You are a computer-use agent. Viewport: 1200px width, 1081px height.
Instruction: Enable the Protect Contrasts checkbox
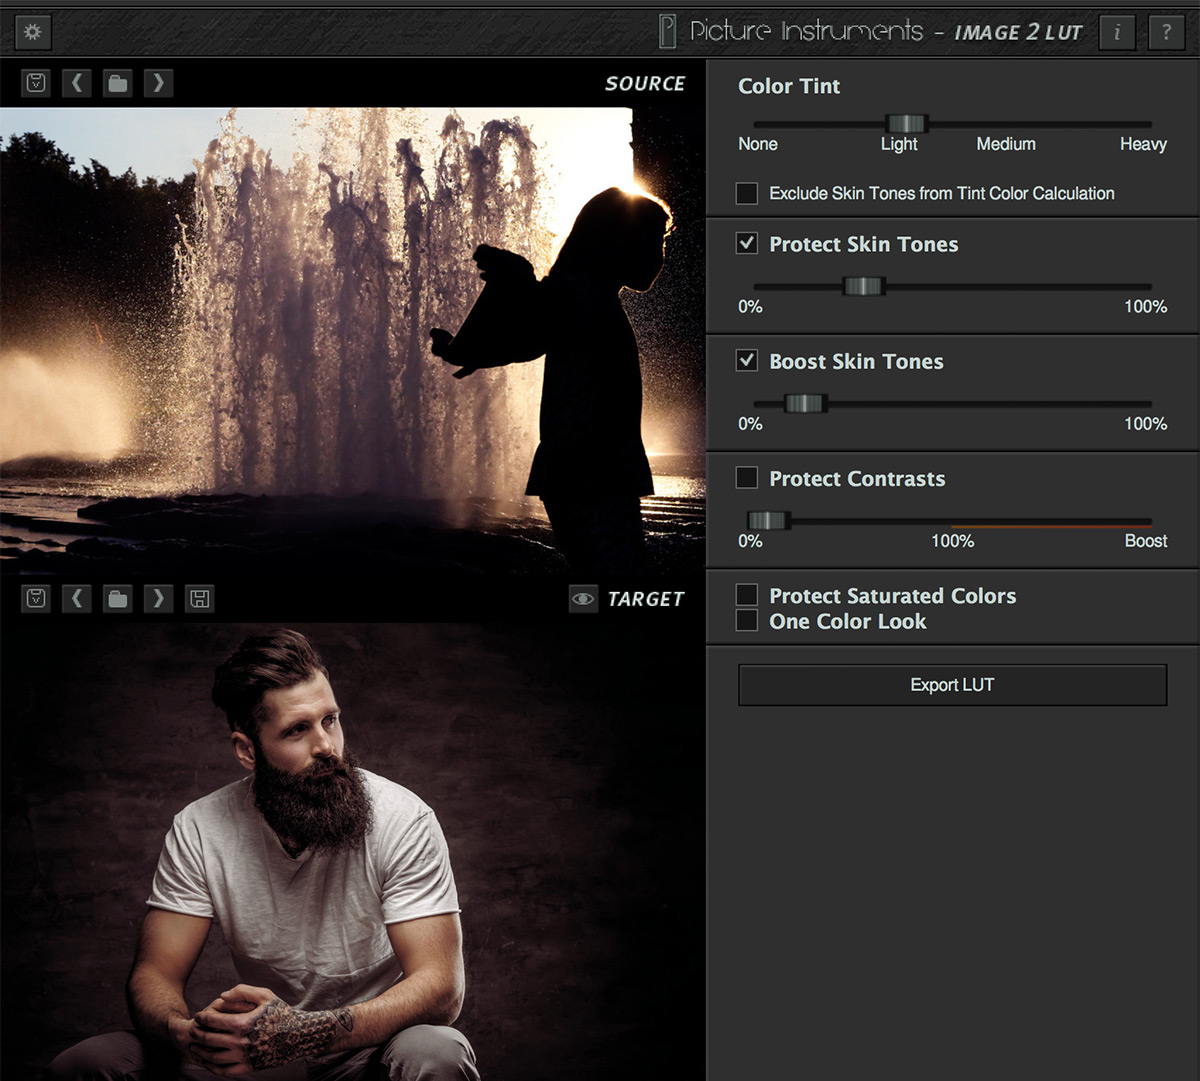[x=747, y=478]
